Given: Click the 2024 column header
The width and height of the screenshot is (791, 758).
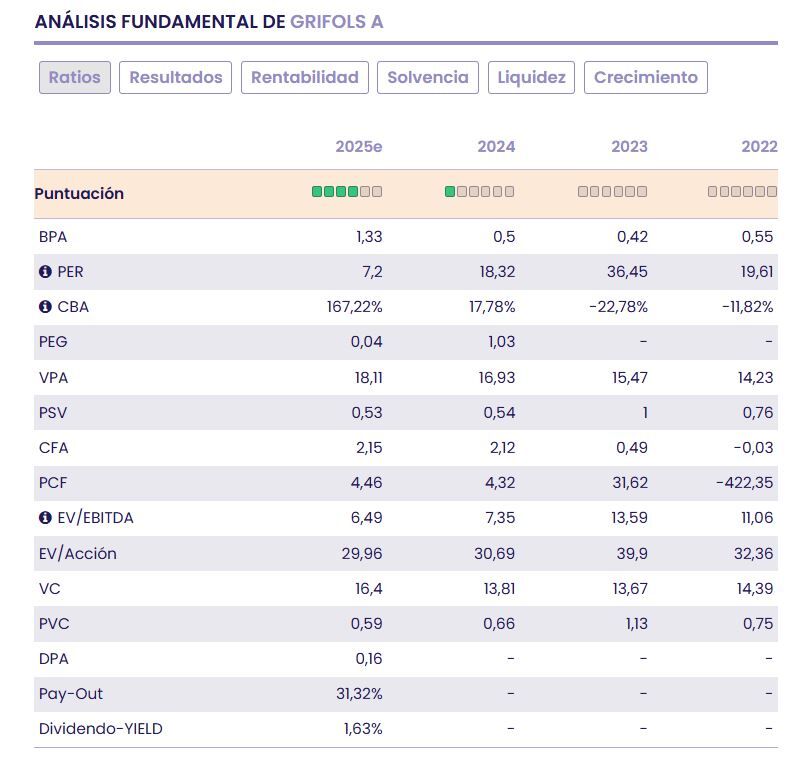Looking at the screenshot, I should [496, 147].
